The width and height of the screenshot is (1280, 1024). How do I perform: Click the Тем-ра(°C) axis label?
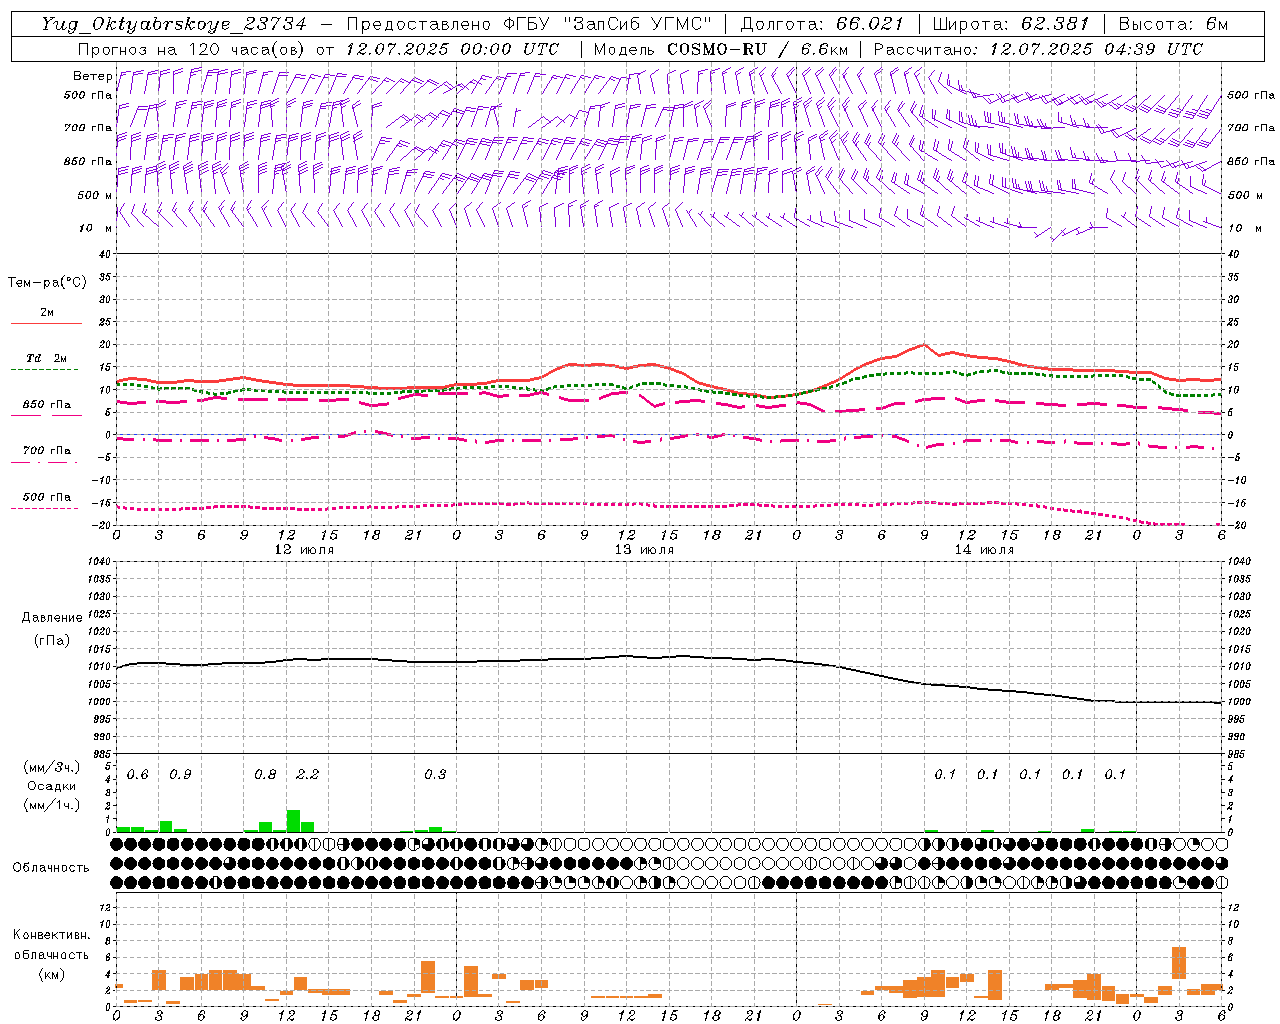(47, 283)
